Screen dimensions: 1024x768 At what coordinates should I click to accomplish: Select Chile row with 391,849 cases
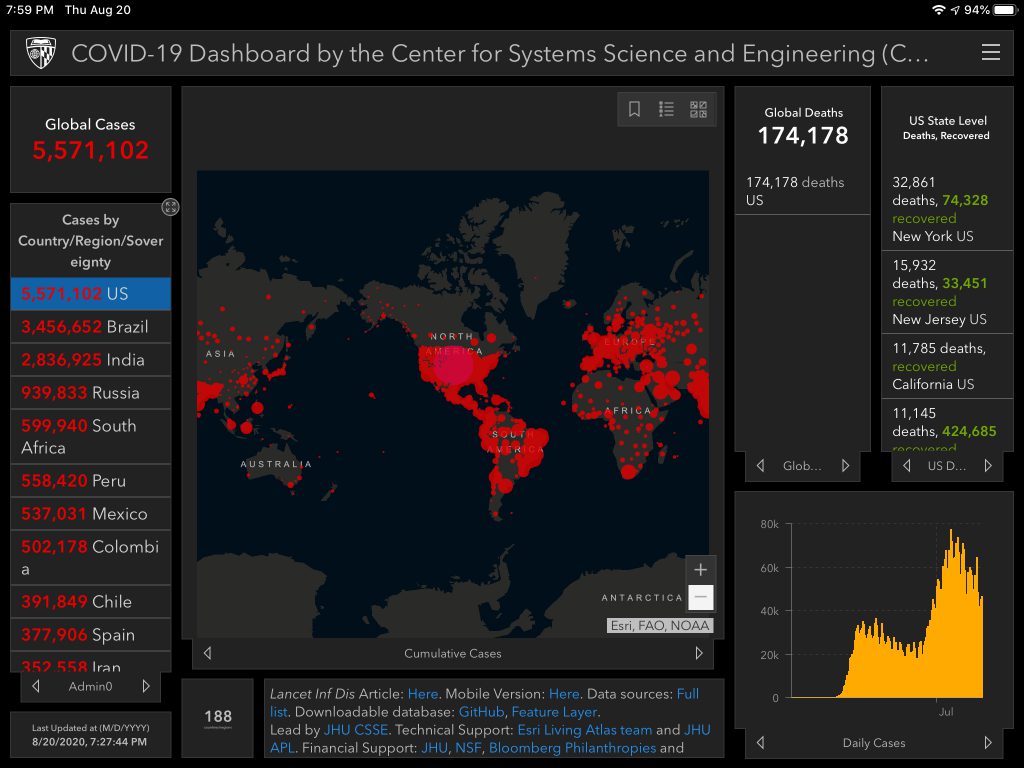tap(91, 601)
